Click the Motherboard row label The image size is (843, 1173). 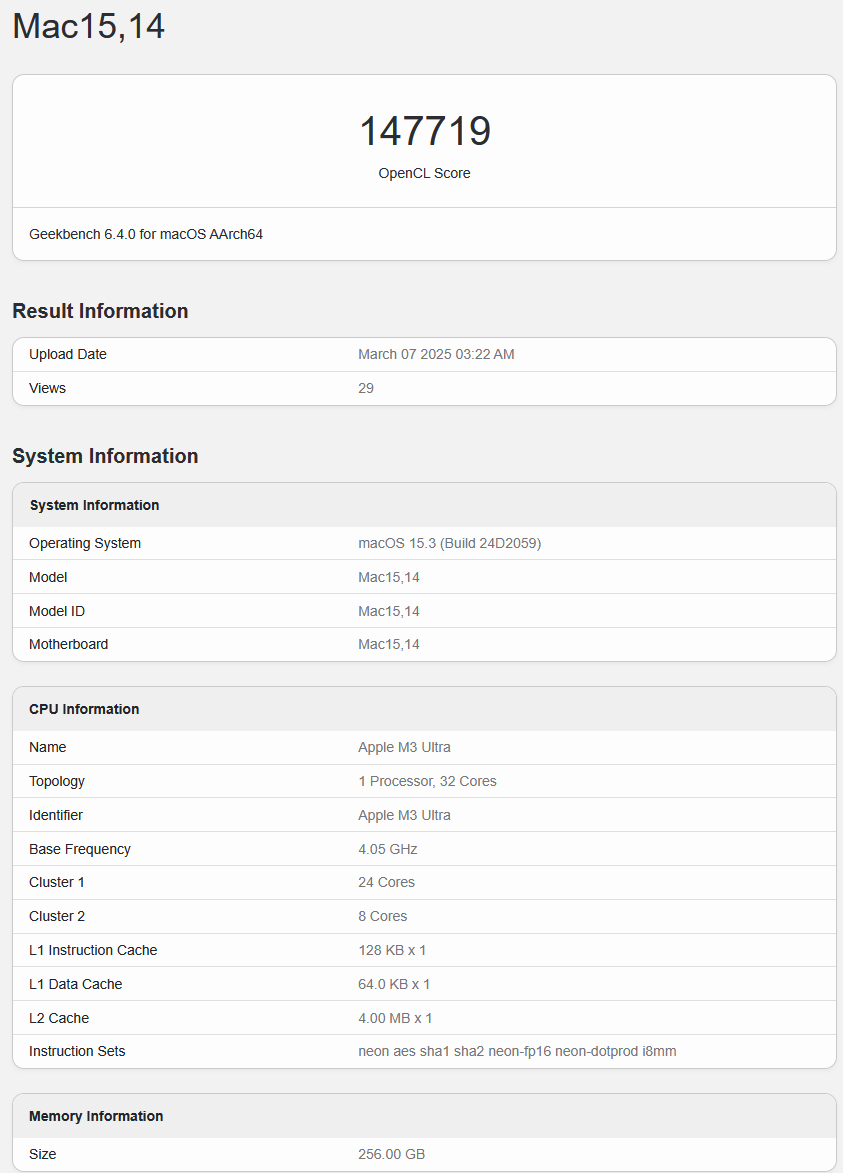[69, 644]
